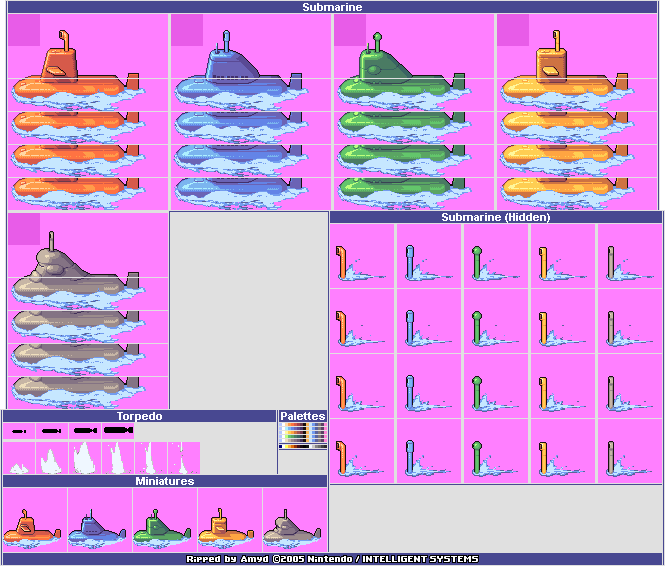This screenshot has width=665, height=566.
Task: Select the largest black torpedo silhouette
Action: pos(118,430)
